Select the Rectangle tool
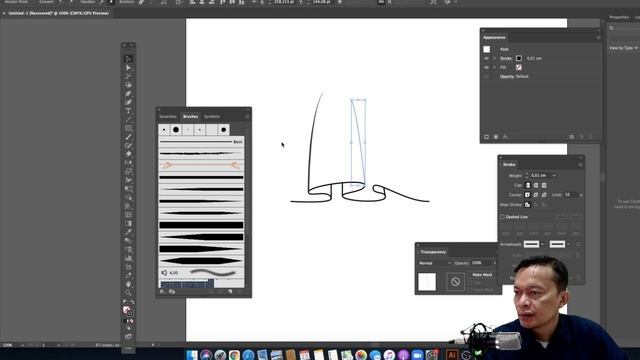 click(129, 128)
